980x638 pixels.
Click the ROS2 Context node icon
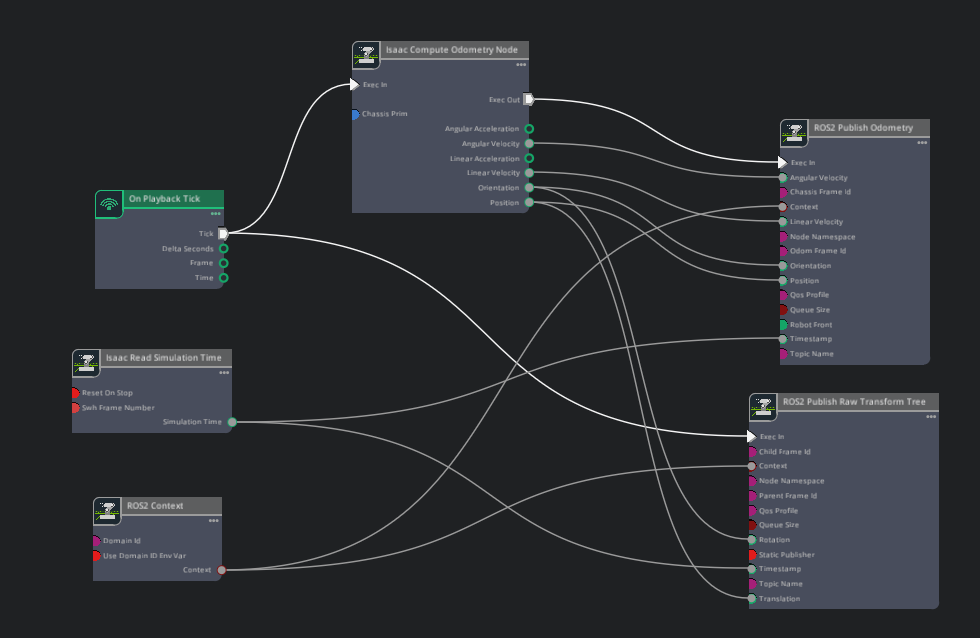(107, 511)
